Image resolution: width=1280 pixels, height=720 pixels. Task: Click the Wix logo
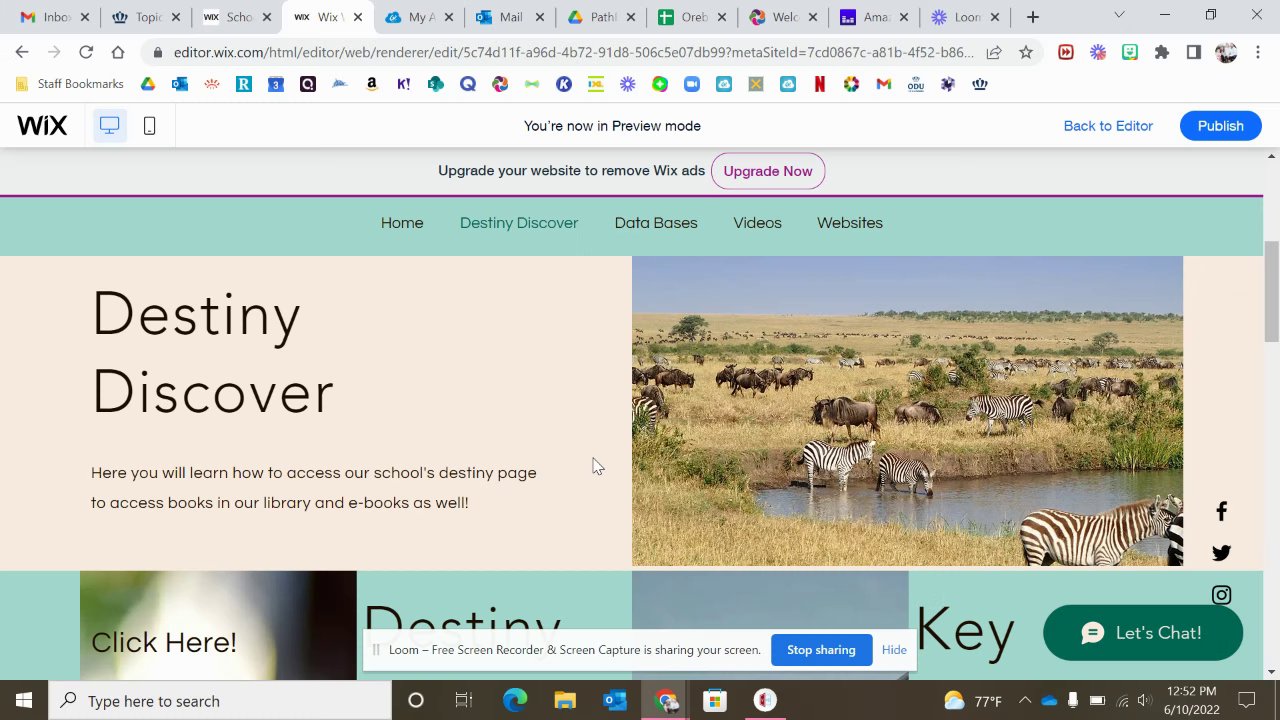42,126
